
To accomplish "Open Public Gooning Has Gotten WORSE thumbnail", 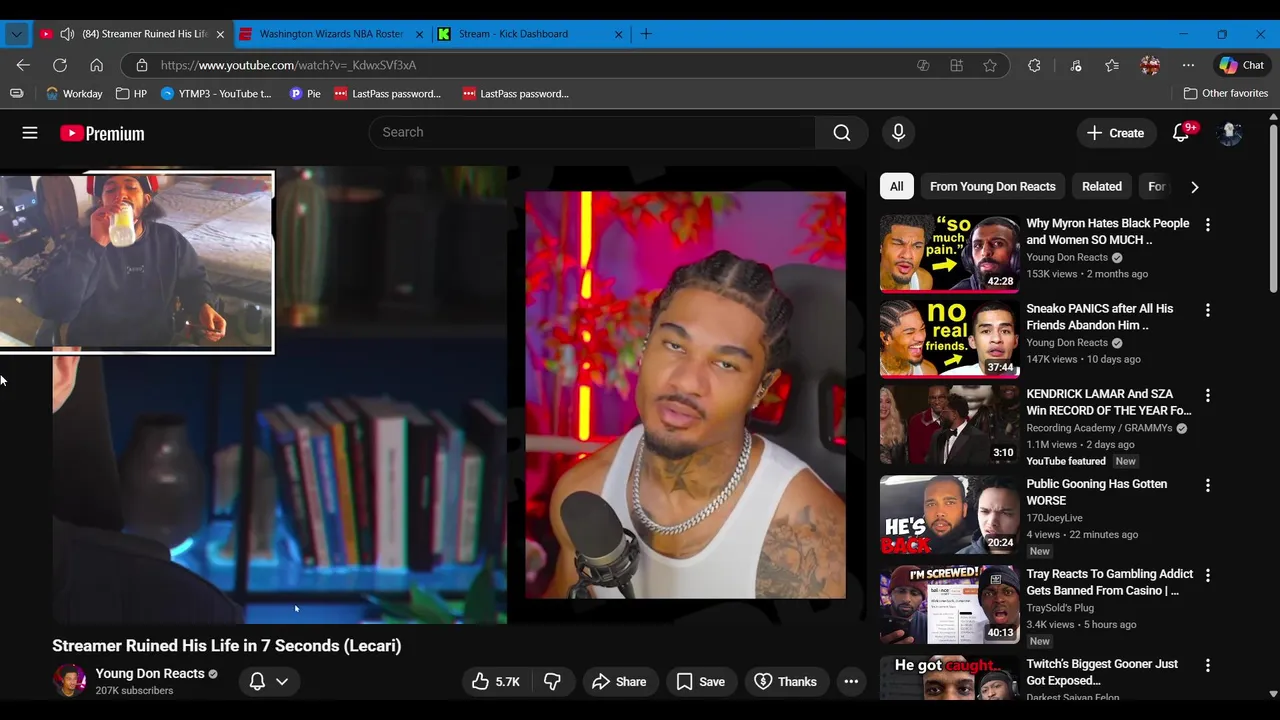I will tap(949, 514).
